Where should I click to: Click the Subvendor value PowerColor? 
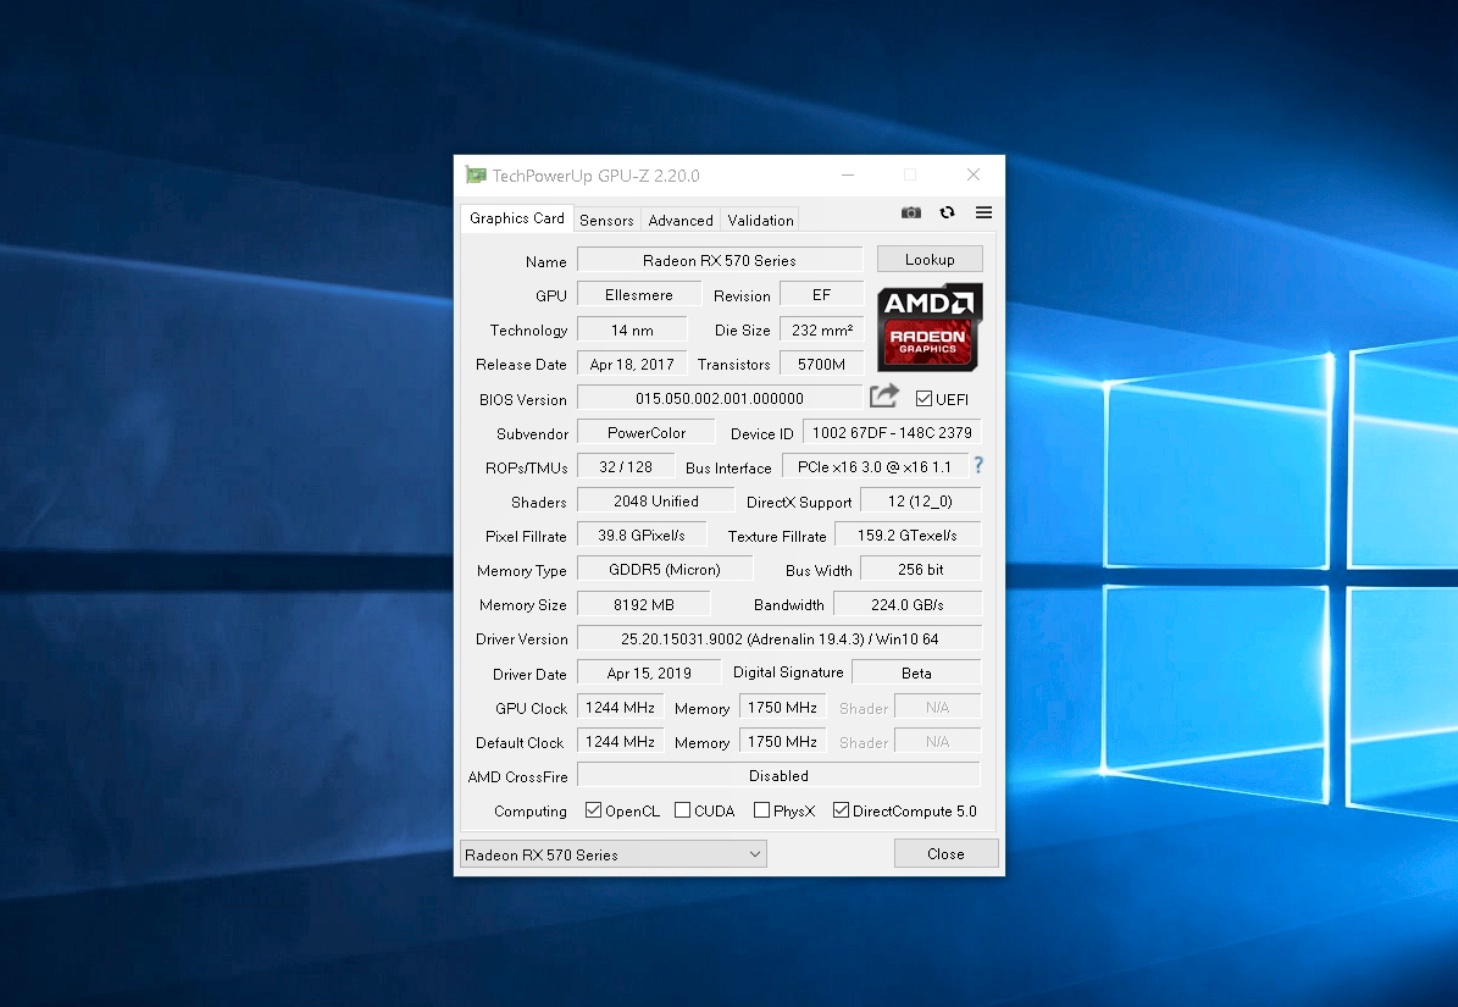[x=646, y=433]
